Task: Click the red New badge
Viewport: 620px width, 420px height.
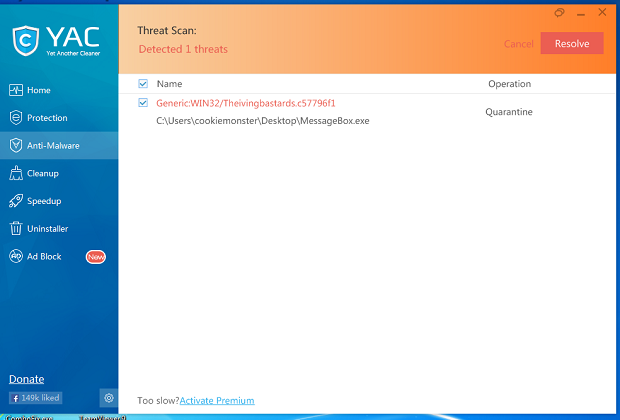Action: pyautogui.click(x=96, y=257)
